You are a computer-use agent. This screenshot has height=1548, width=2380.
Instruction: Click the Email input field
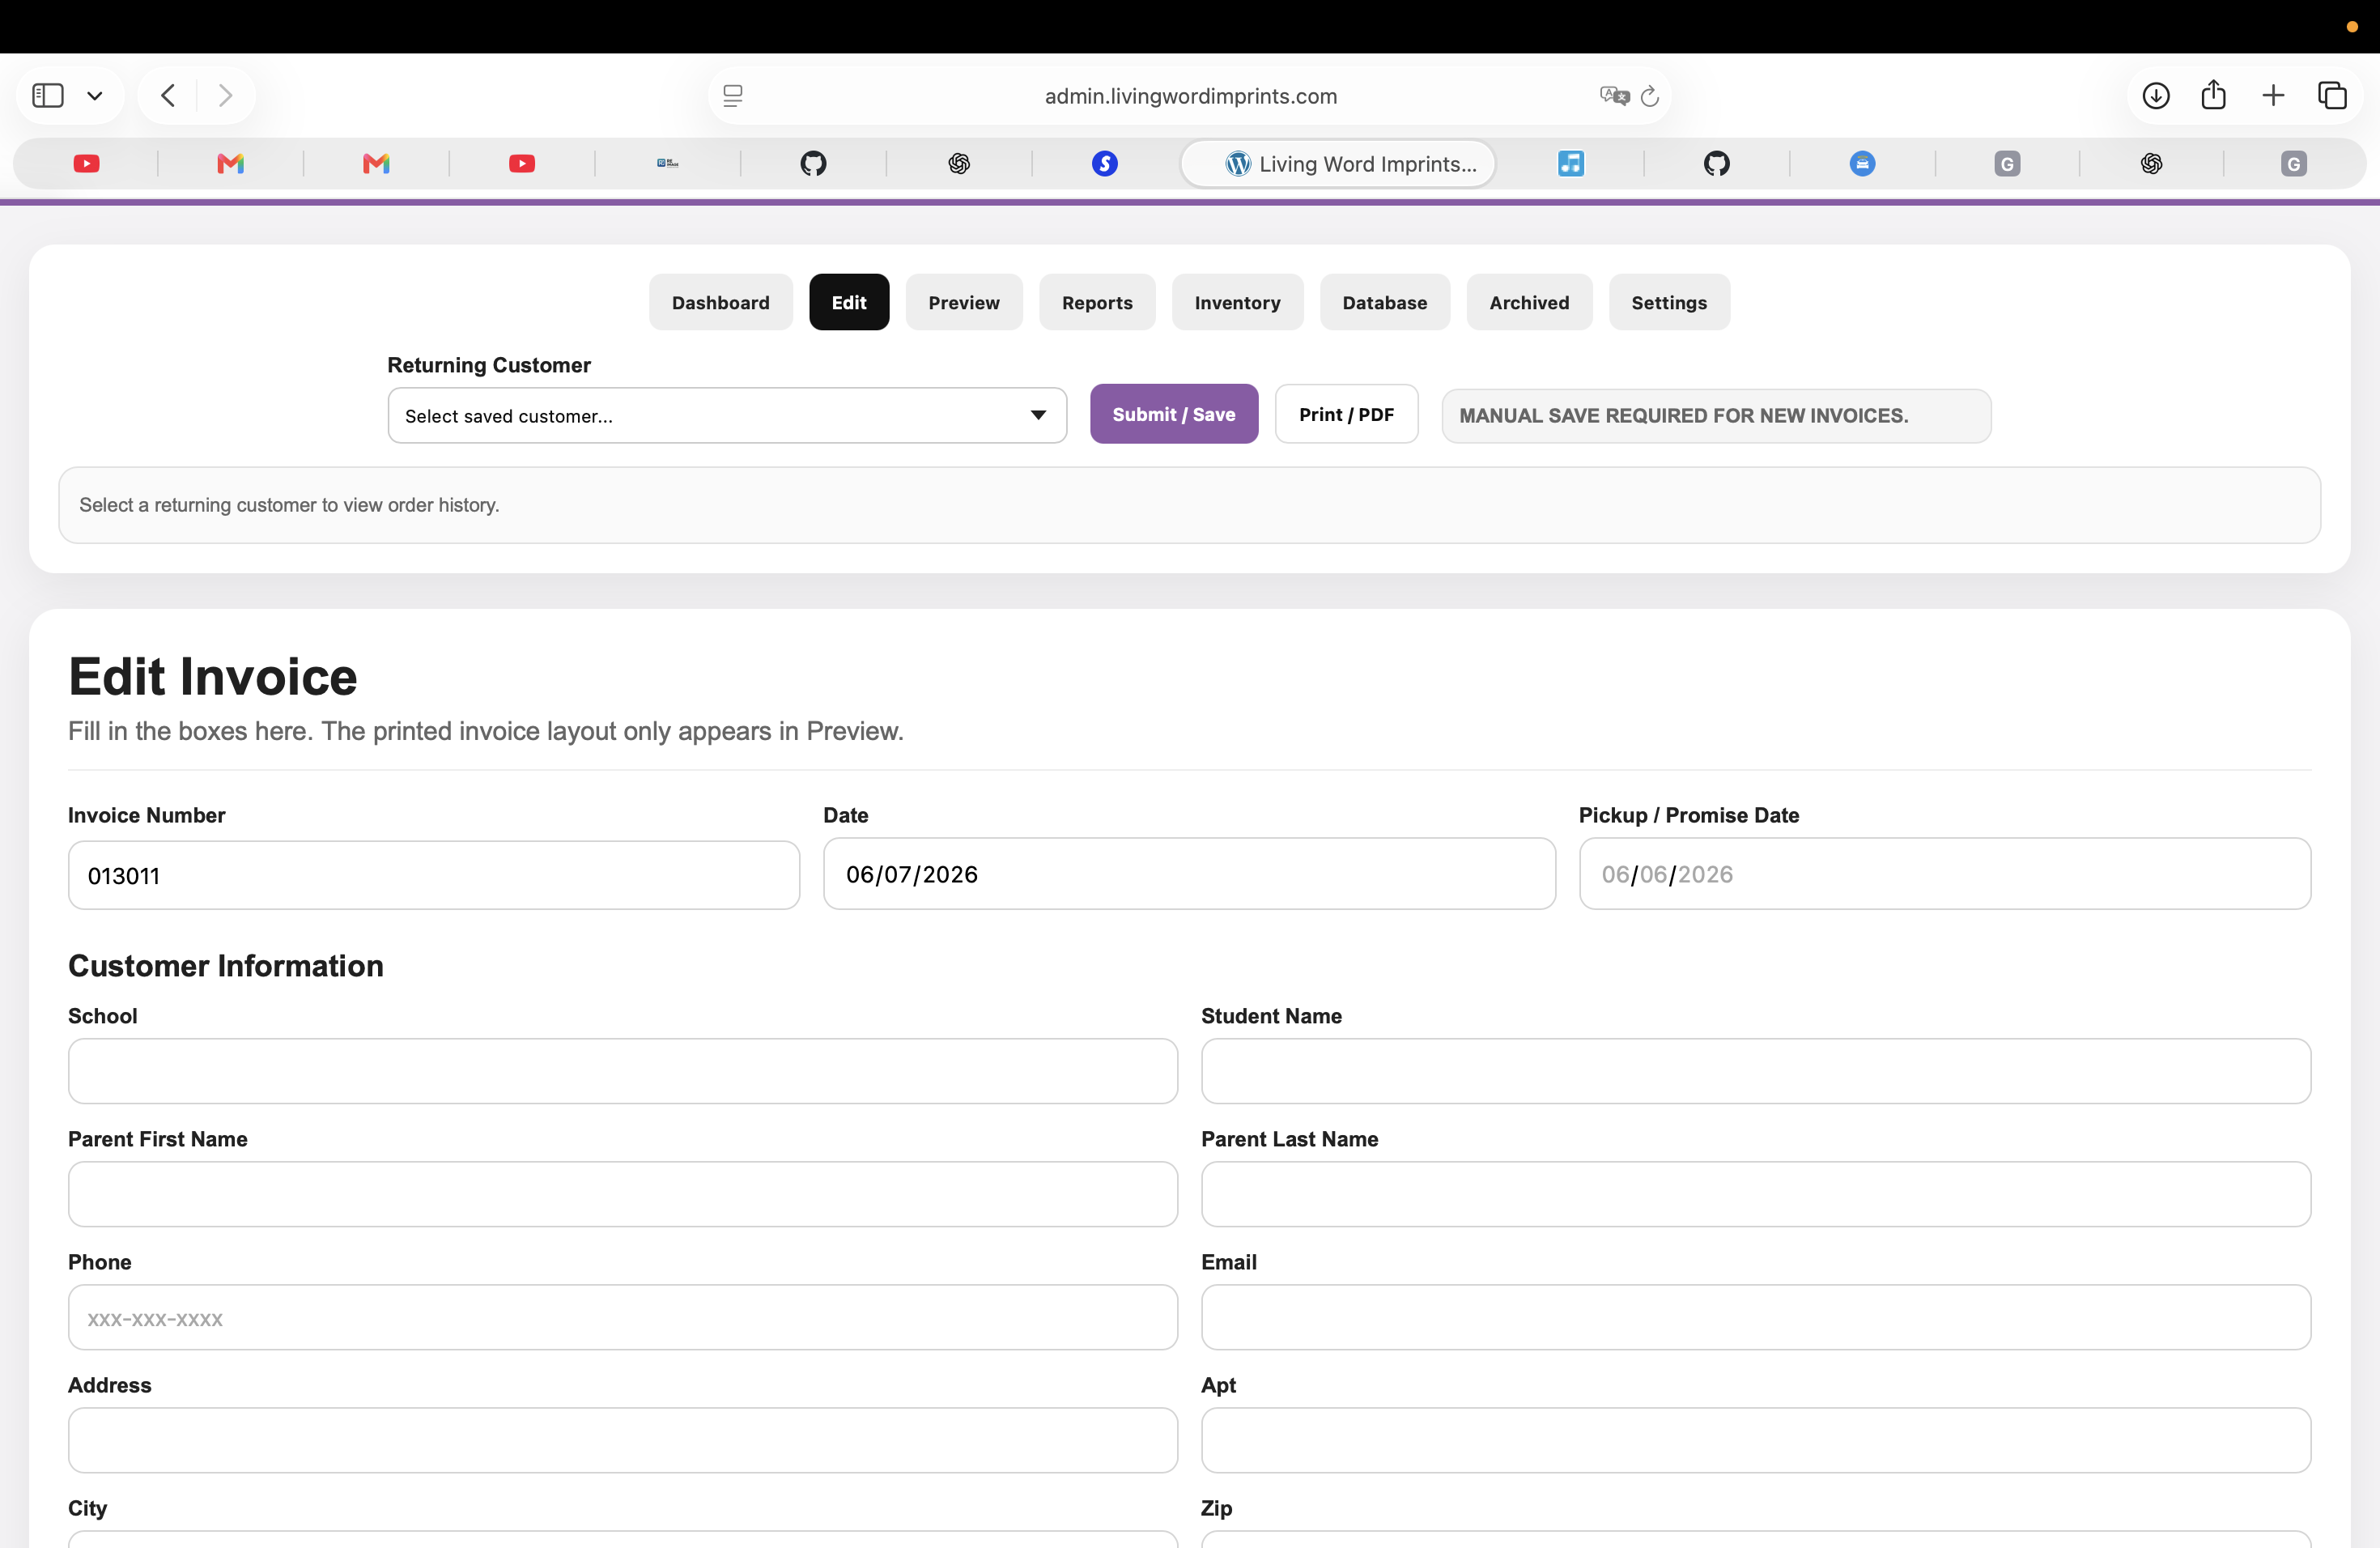pyautogui.click(x=1756, y=1317)
